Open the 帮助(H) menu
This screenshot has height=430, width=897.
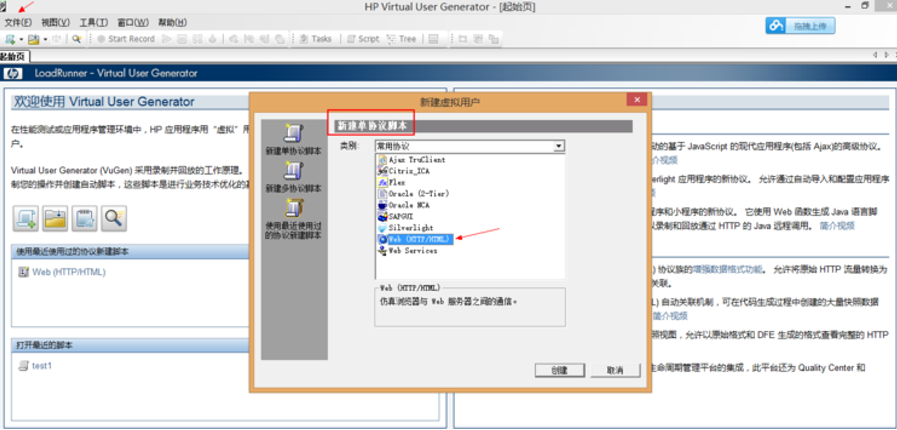point(172,23)
